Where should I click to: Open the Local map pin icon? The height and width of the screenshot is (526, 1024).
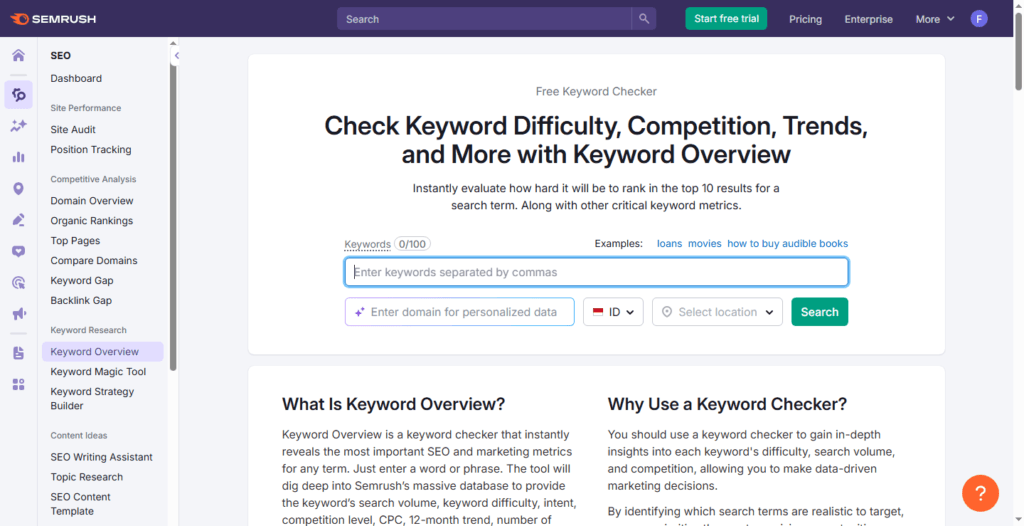[x=18, y=189]
